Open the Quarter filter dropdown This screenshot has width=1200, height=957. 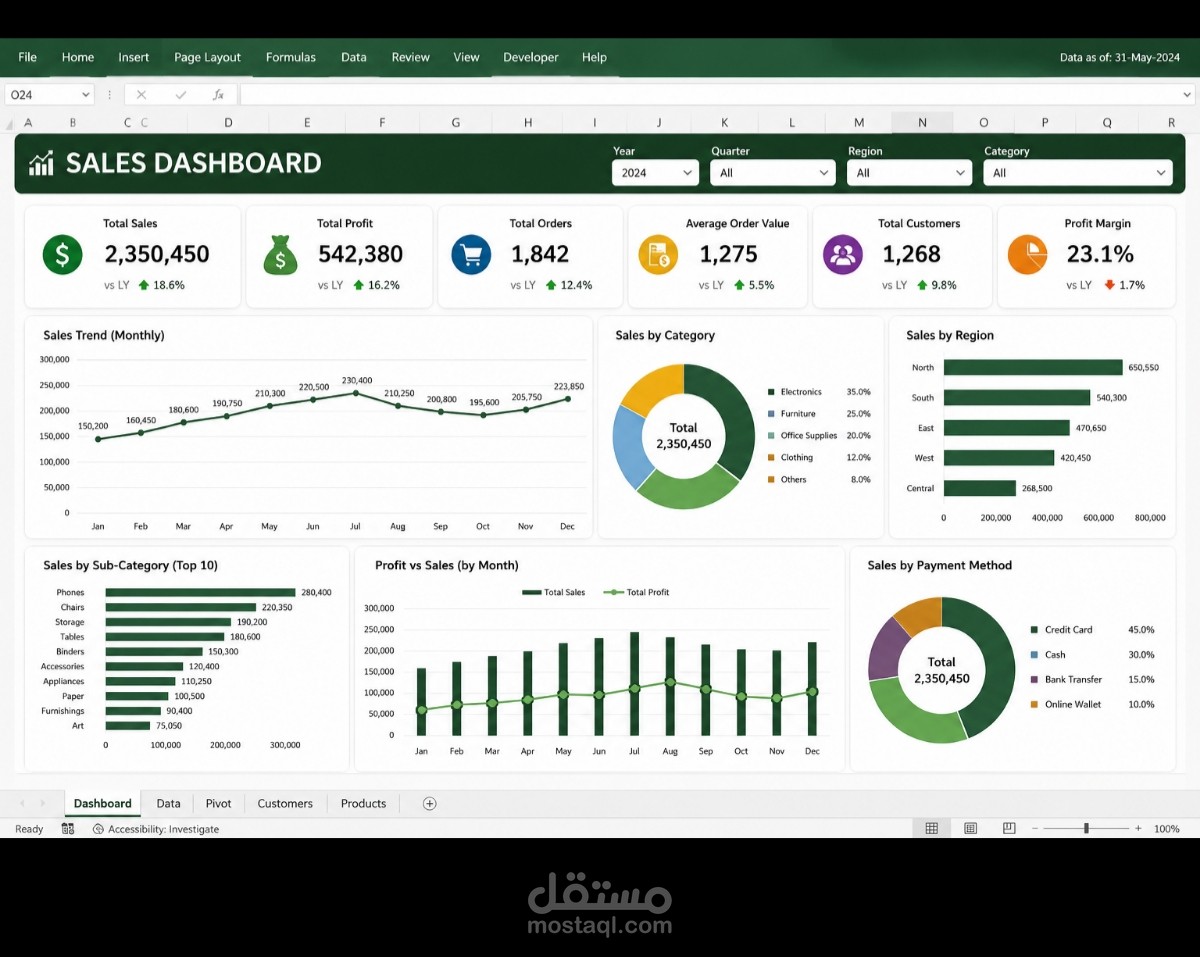(772, 173)
